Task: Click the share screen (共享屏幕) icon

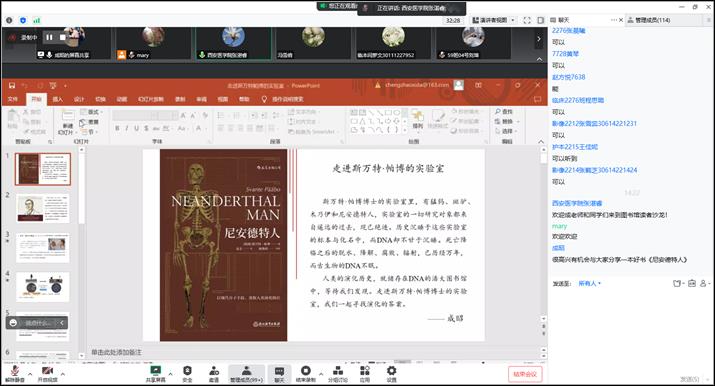Action: (155, 374)
